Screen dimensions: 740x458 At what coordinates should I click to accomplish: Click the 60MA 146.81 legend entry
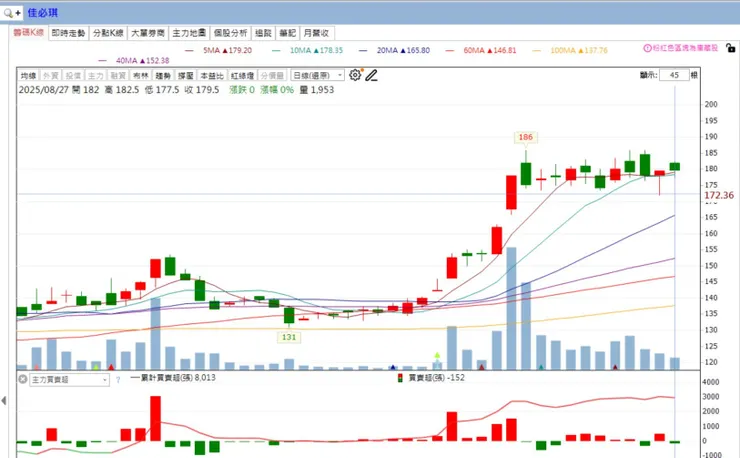(x=481, y=50)
